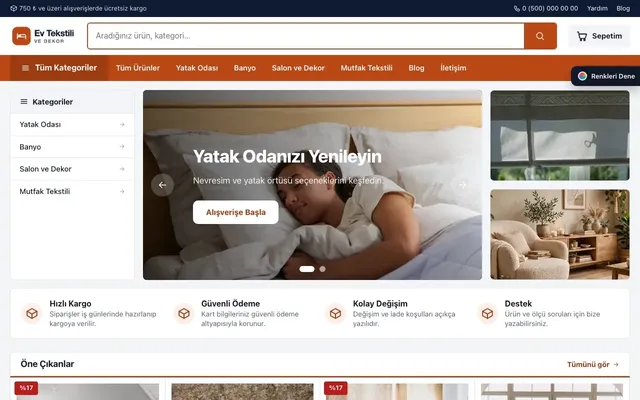Click the Ev Tekstili logo icon
640x400 pixels.
point(21,36)
